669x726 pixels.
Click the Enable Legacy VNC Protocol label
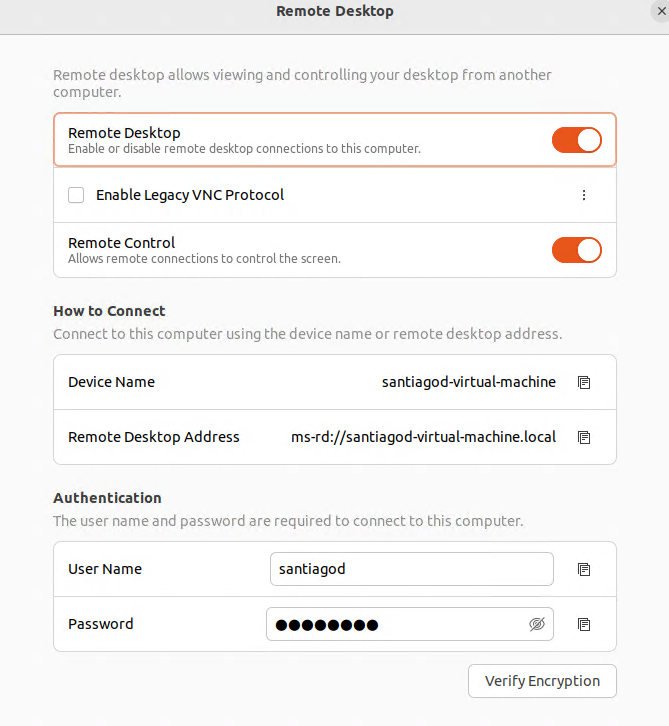(190, 195)
